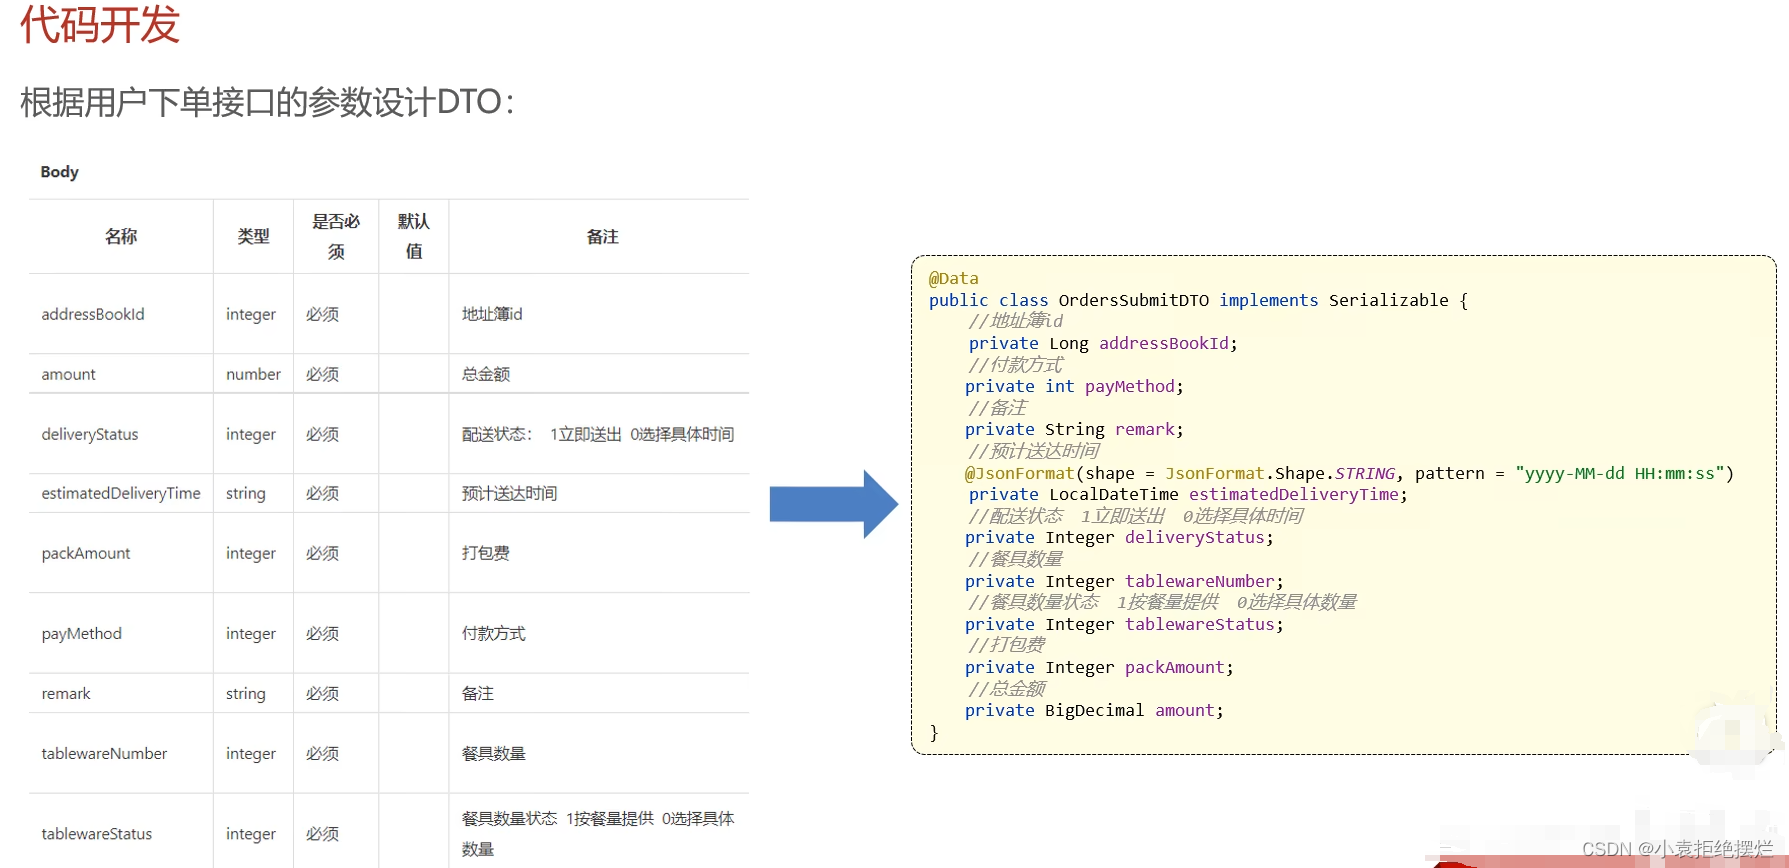Click the remark '配送状态: 1立即送出 0选择具体时间' in table

coord(598,434)
